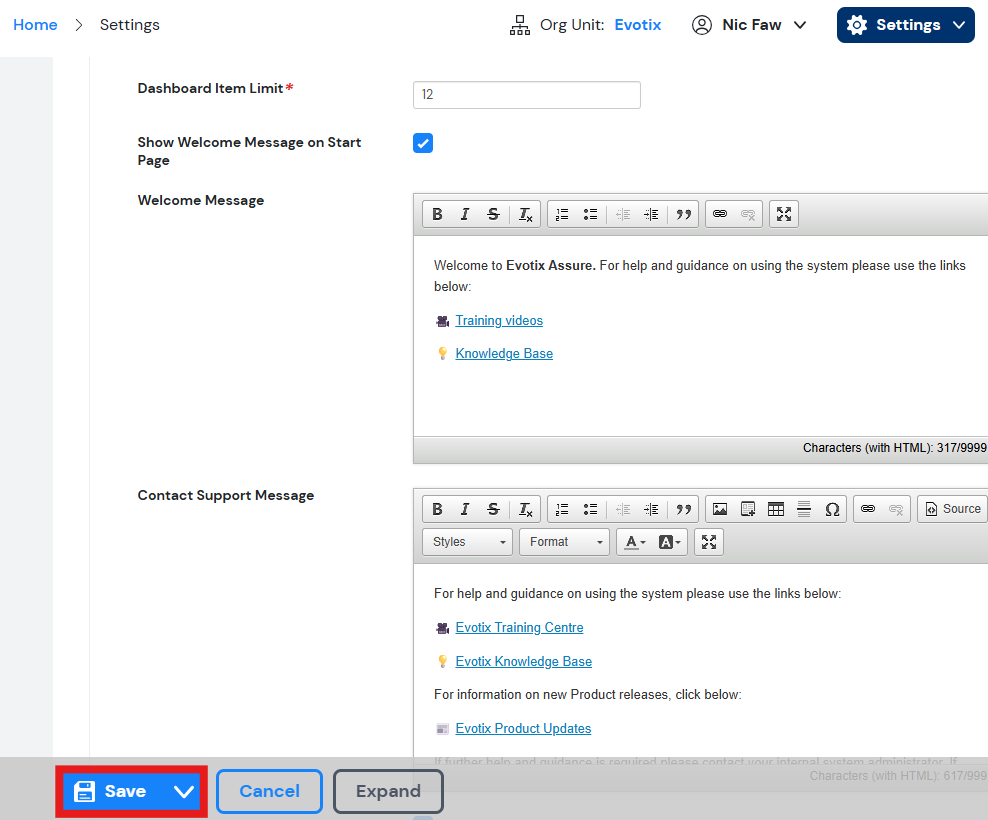
Task: Click the Save button
Action: point(113,792)
